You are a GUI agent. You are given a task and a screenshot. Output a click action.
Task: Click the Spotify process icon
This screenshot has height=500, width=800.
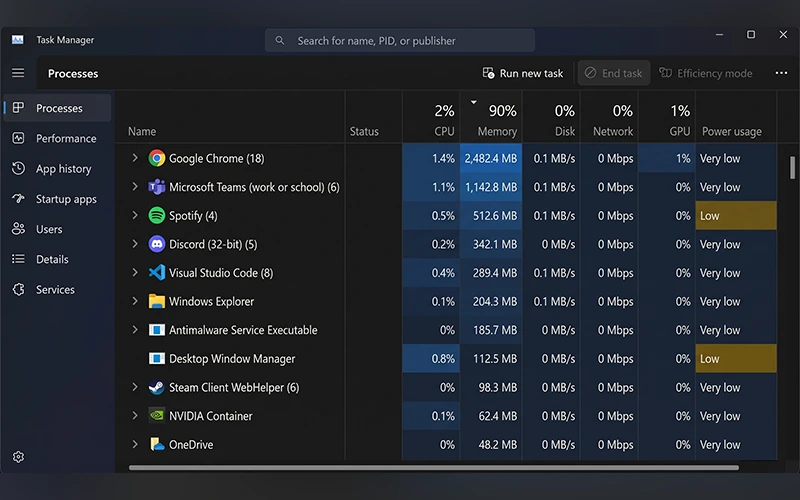[x=157, y=215]
